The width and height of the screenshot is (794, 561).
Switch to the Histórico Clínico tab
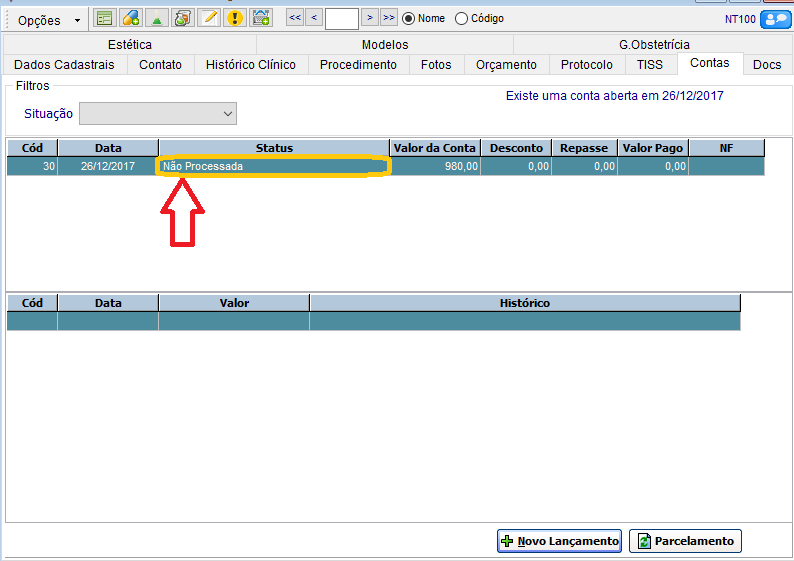[x=250, y=65]
